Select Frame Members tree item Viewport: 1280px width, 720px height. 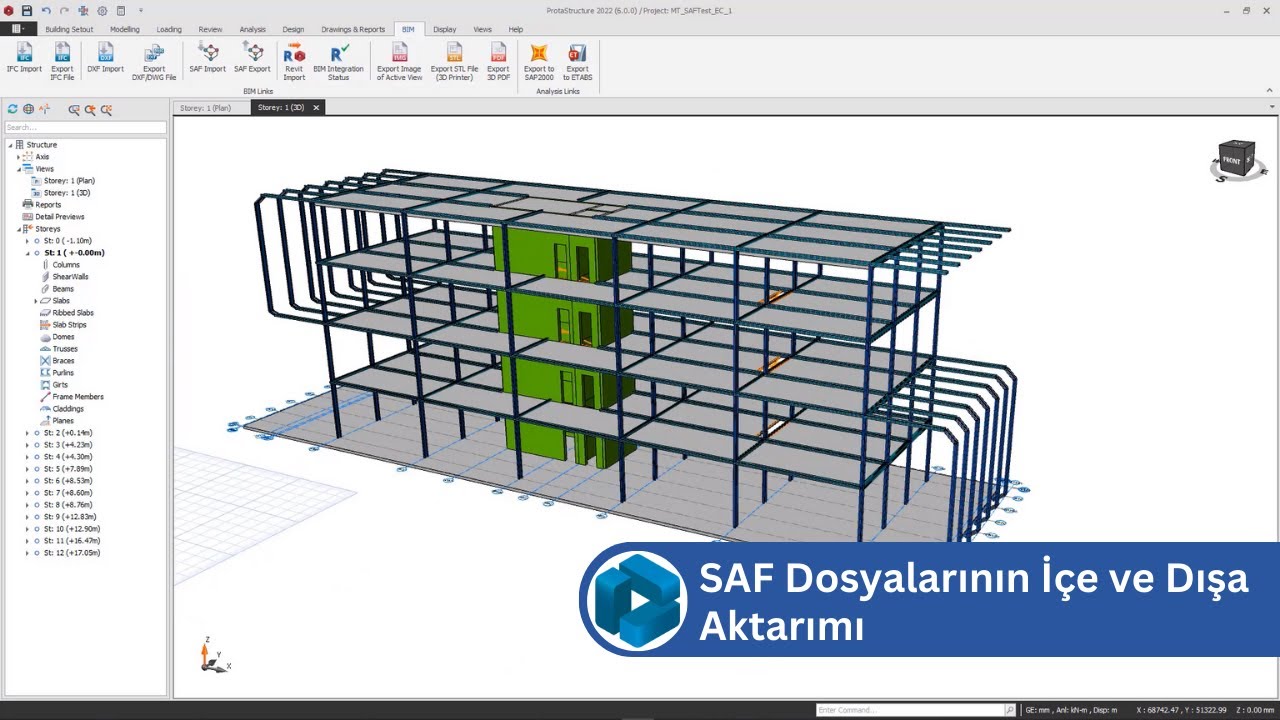point(78,397)
